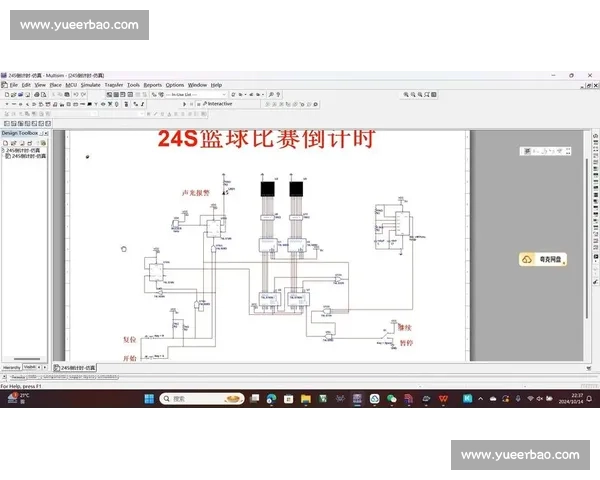The image size is (600, 480).
Task: Click the Zoom out magnifier icon
Action: click(413, 95)
